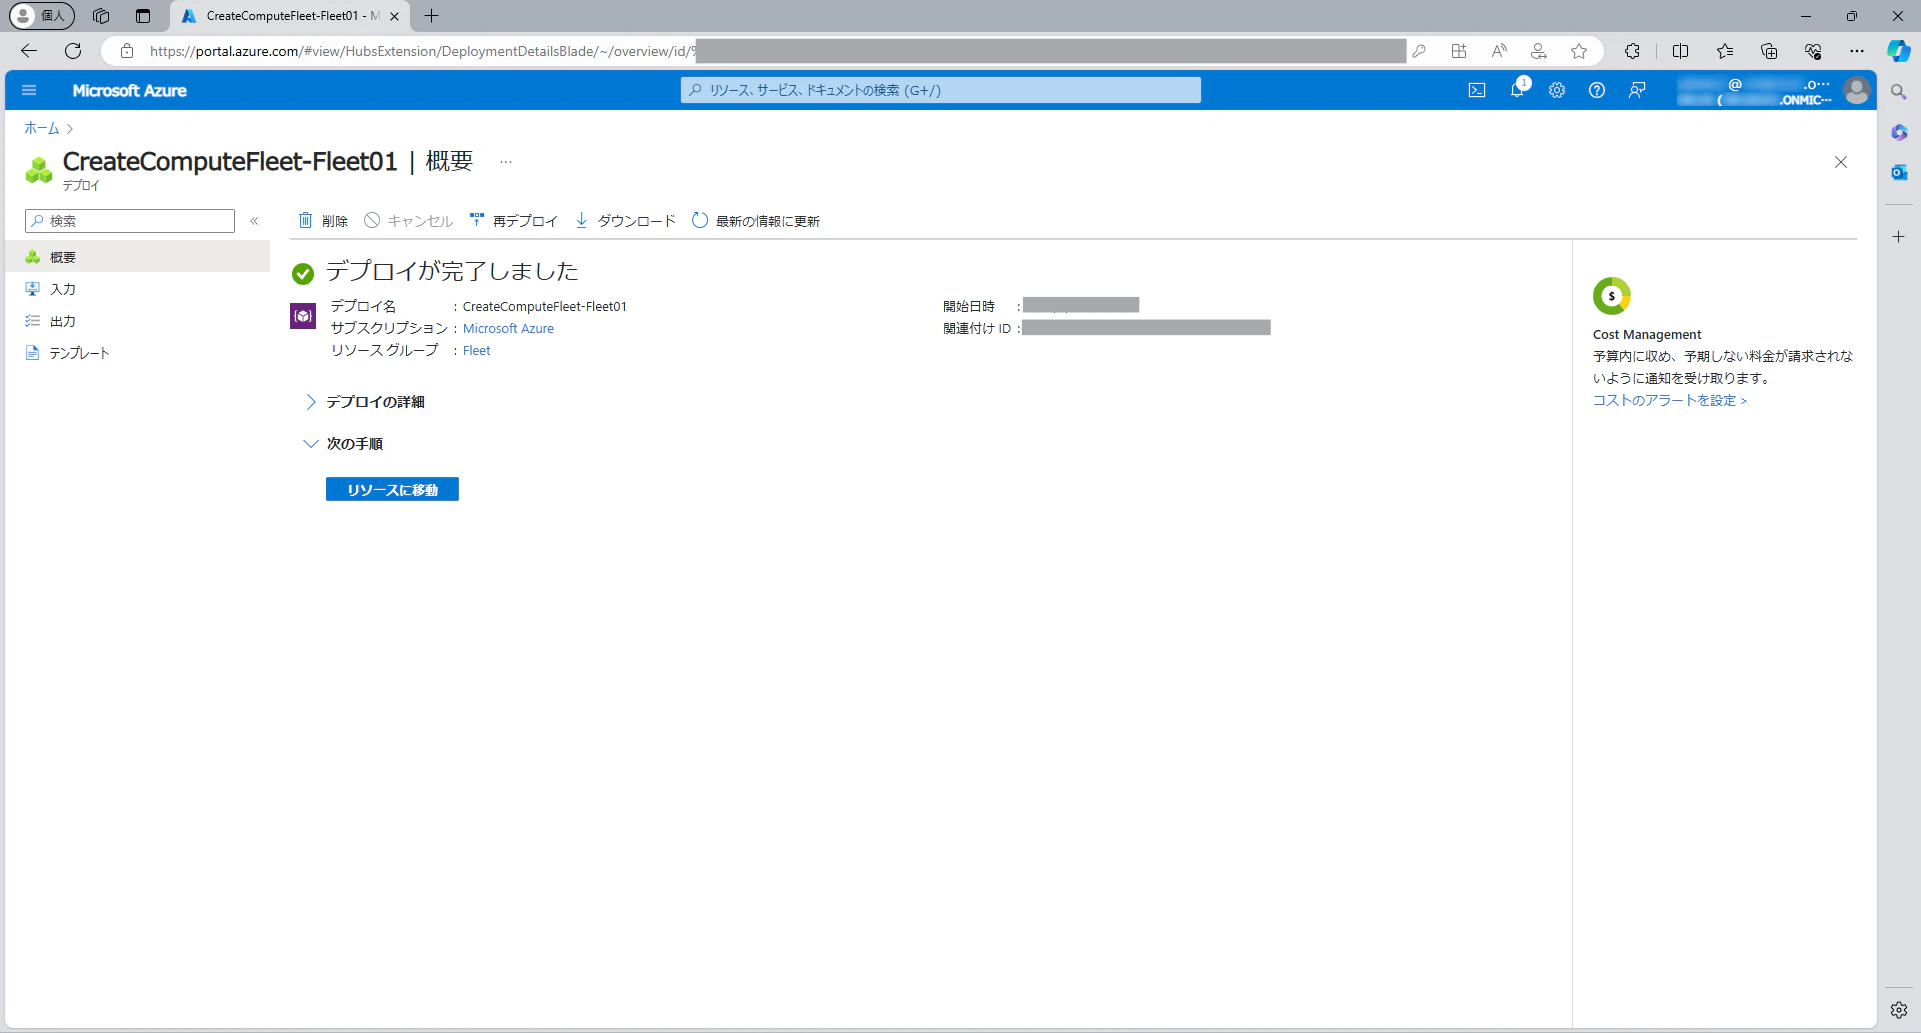This screenshot has height=1033, width=1921.
Task: Click the リソースに移動 button
Action: click(392, 489)
